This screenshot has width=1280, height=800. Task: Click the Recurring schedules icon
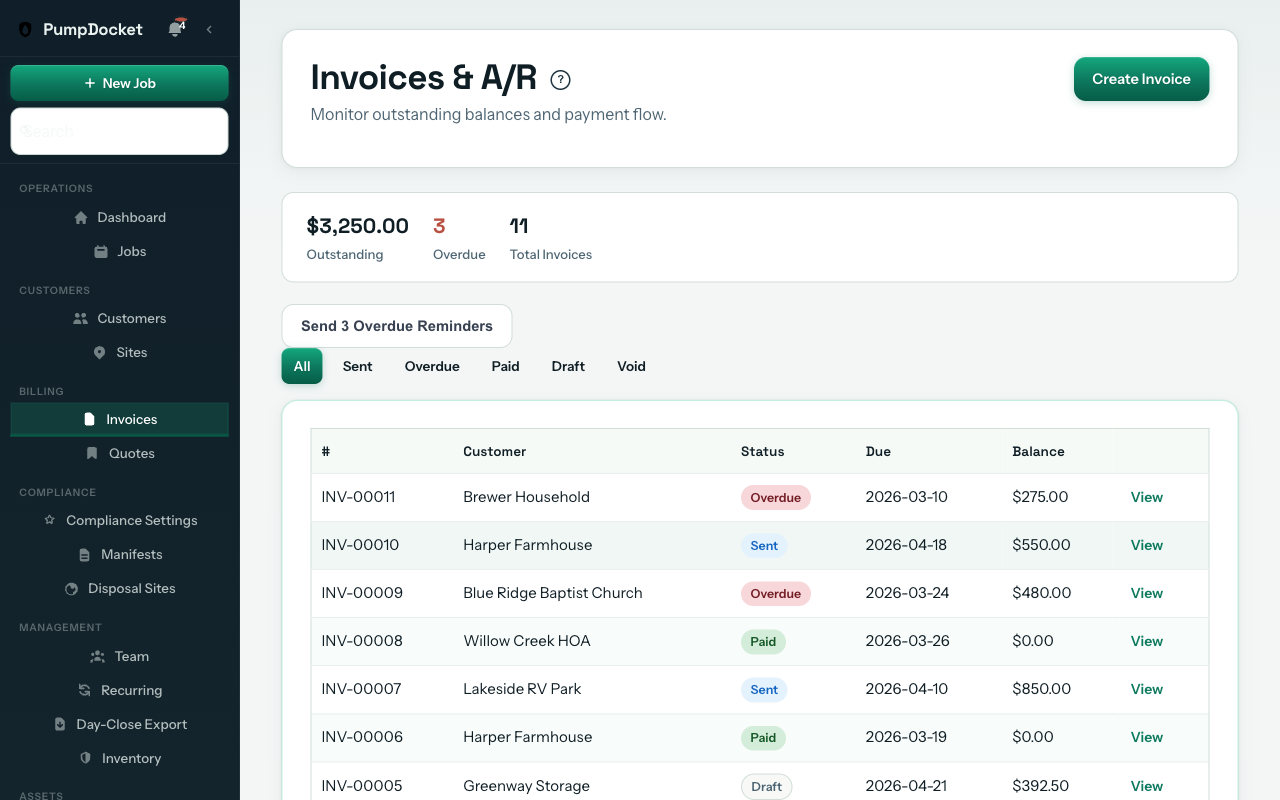point(85,690)
